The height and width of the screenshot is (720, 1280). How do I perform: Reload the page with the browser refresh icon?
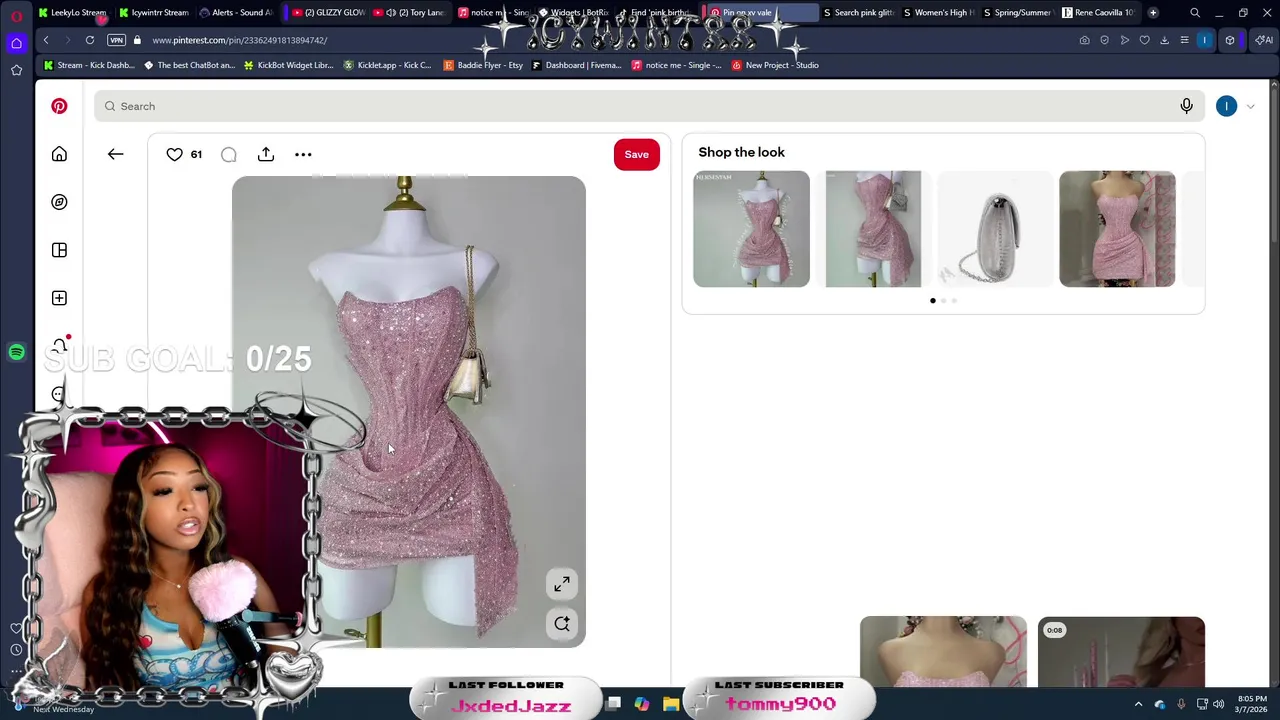click(89, 40)
